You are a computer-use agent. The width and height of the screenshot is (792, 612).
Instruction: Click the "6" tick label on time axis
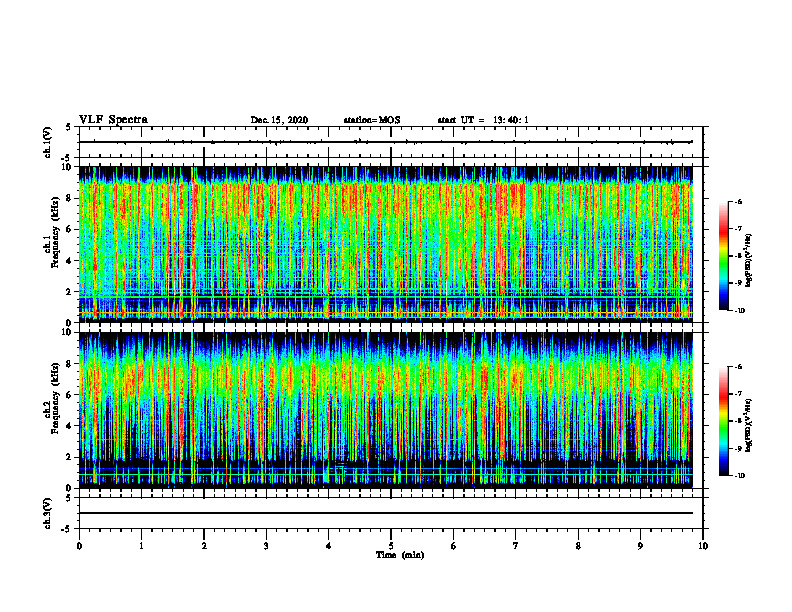pyautogui.click(x=454, y=546)
